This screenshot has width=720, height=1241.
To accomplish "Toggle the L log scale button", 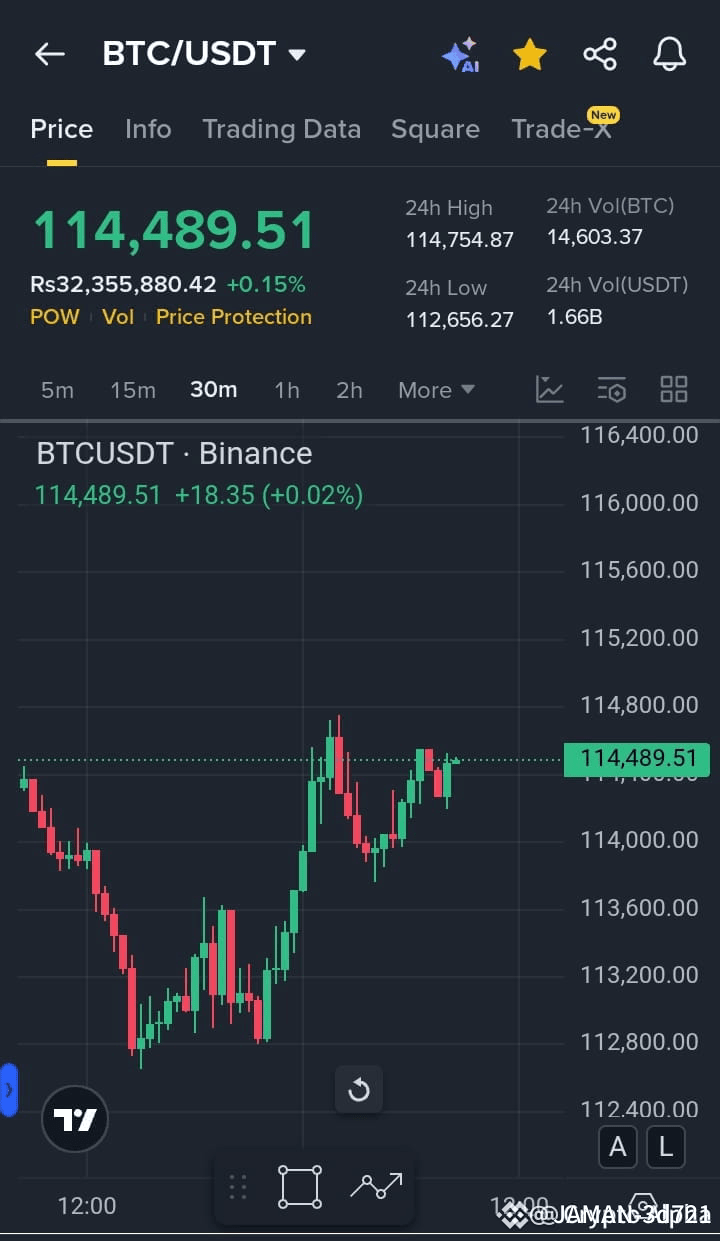I will click(665, 1146).
